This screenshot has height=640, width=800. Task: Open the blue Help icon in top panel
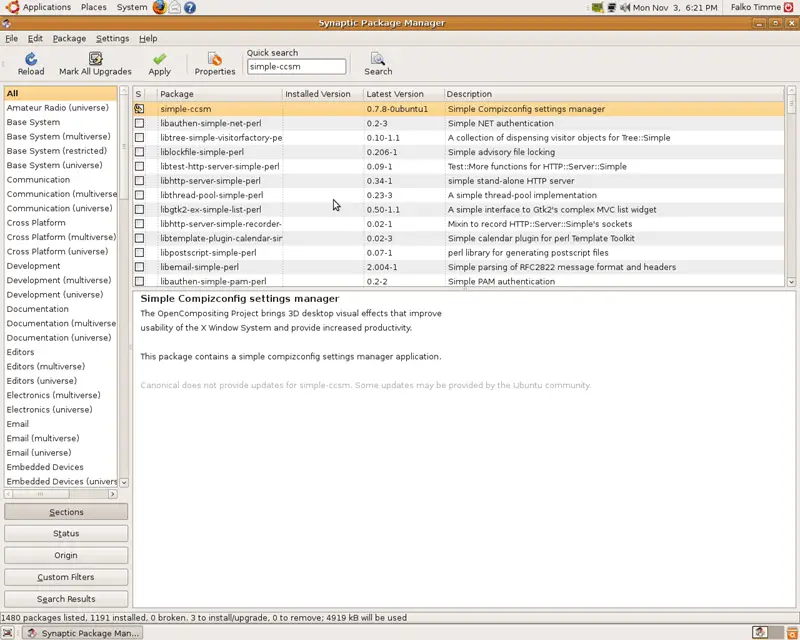[190, 7]
